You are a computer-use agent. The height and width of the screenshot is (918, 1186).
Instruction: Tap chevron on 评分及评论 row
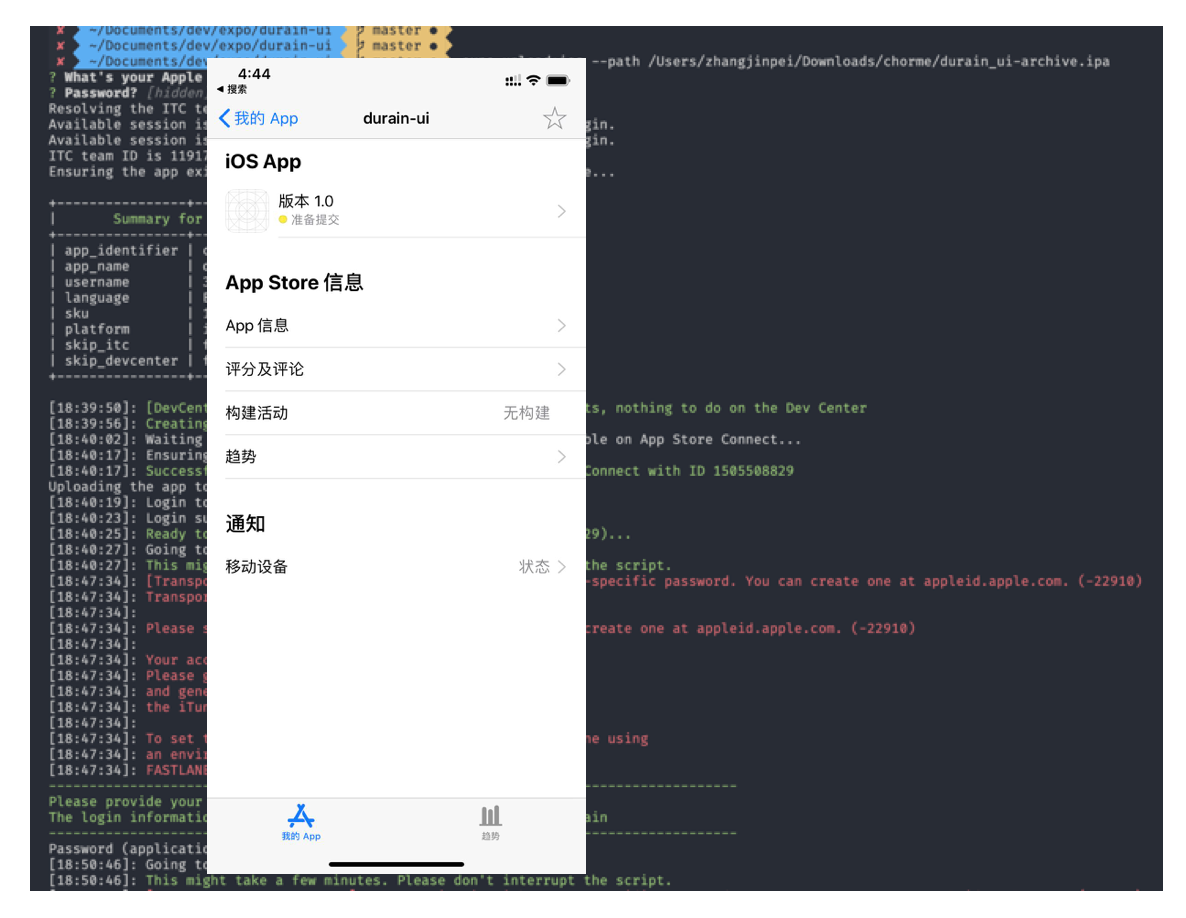[561, 370]
